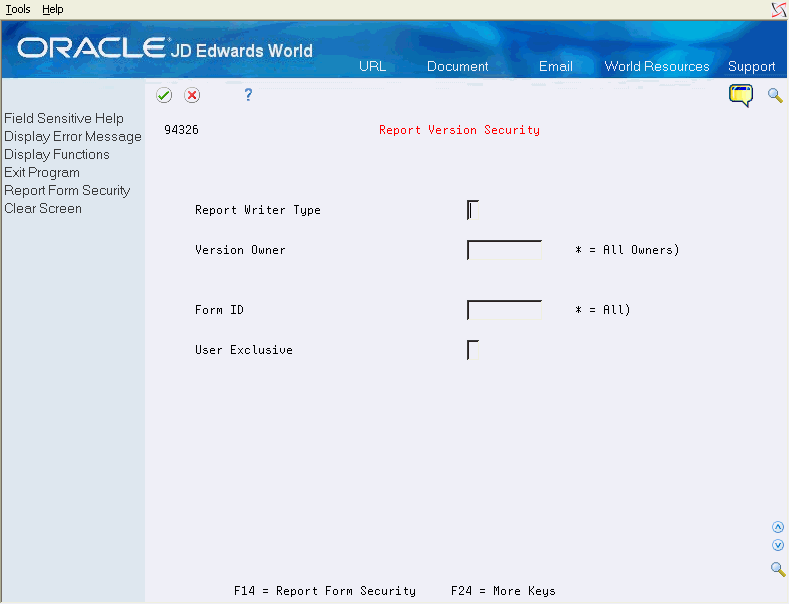This screenshot has height=604, width=789.
Task: Click the Oracle JD Edwards World logo
Action: pyautogui.click(x=165, y=49)
